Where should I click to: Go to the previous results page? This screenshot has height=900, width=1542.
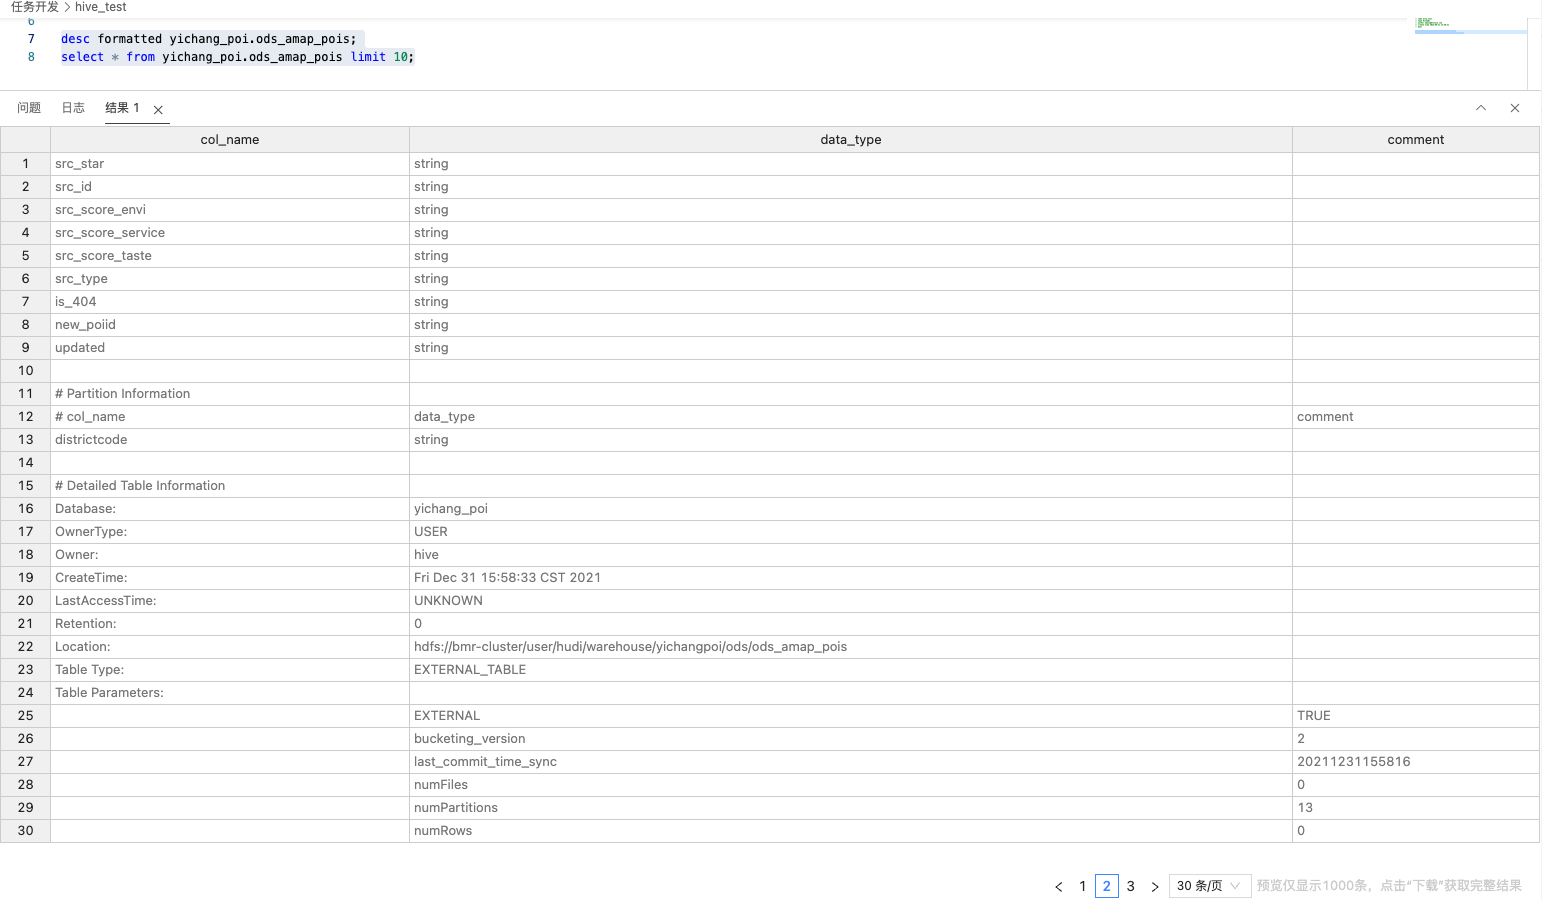coord(1059,886)
